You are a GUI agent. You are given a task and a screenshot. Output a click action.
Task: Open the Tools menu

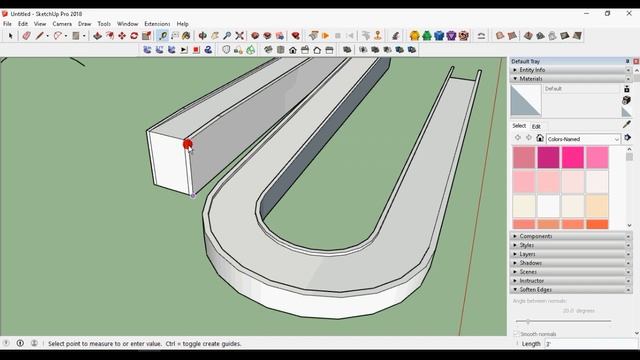104,24
